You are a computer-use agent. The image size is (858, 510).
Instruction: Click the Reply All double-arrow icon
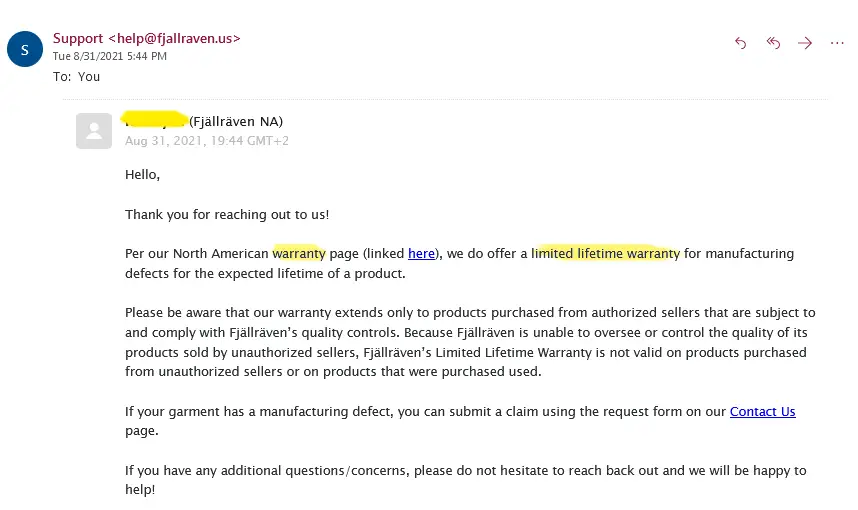coord(773,43)
